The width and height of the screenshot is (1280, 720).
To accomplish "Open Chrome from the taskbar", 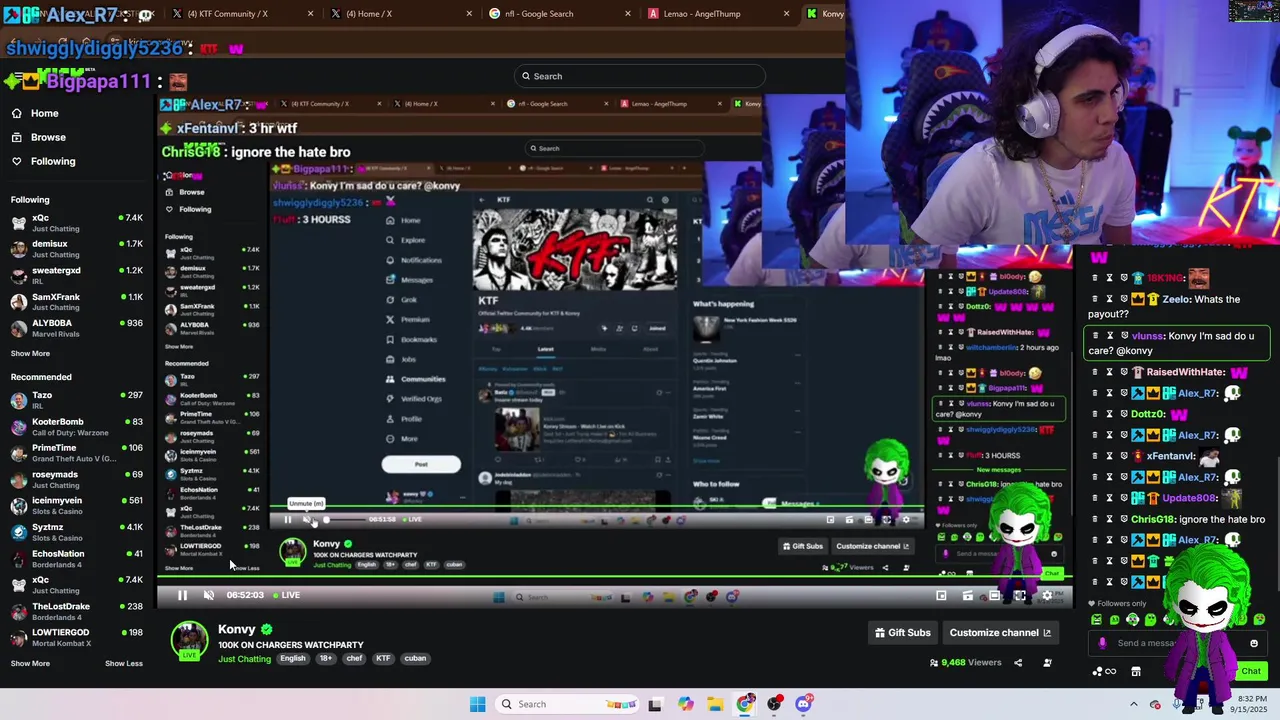I will 745,704.
